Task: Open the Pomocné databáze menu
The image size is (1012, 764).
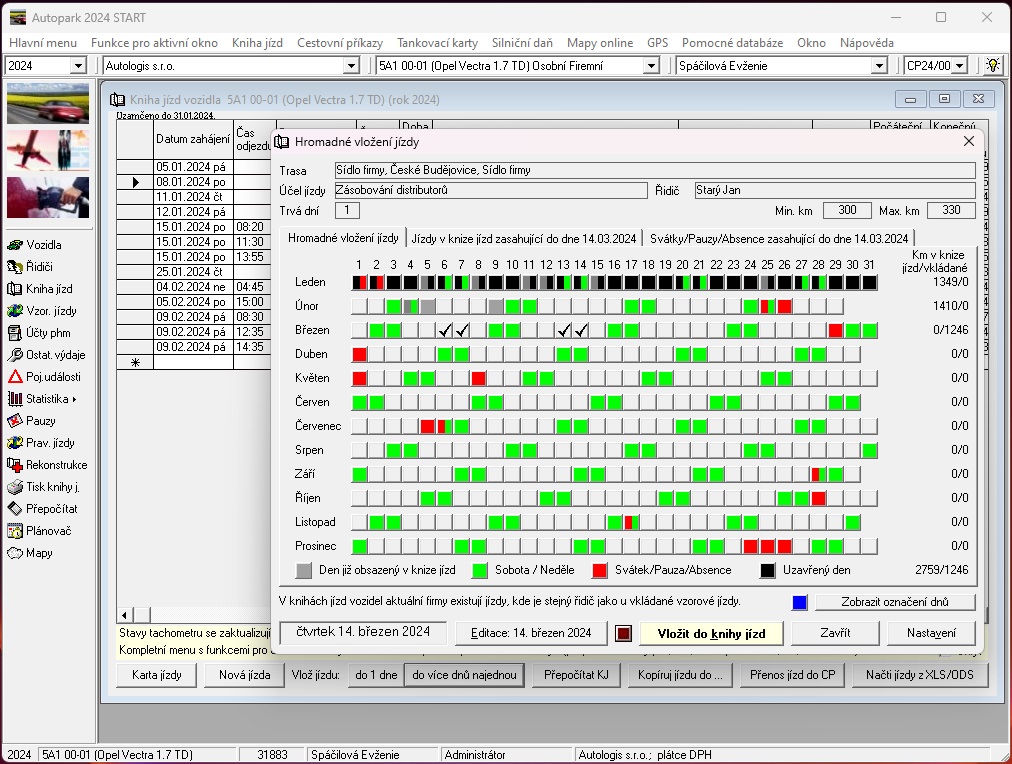Action: pyautogui.click(x=732, y=43)
